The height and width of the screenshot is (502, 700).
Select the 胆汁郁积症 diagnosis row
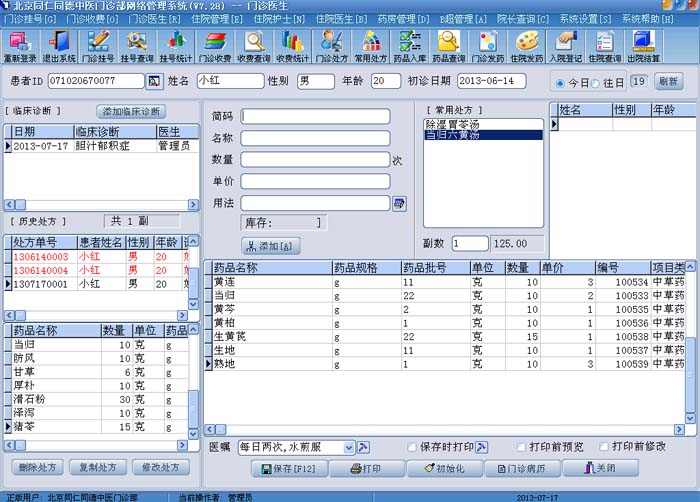pyautogui.click(x=101, y=146)
